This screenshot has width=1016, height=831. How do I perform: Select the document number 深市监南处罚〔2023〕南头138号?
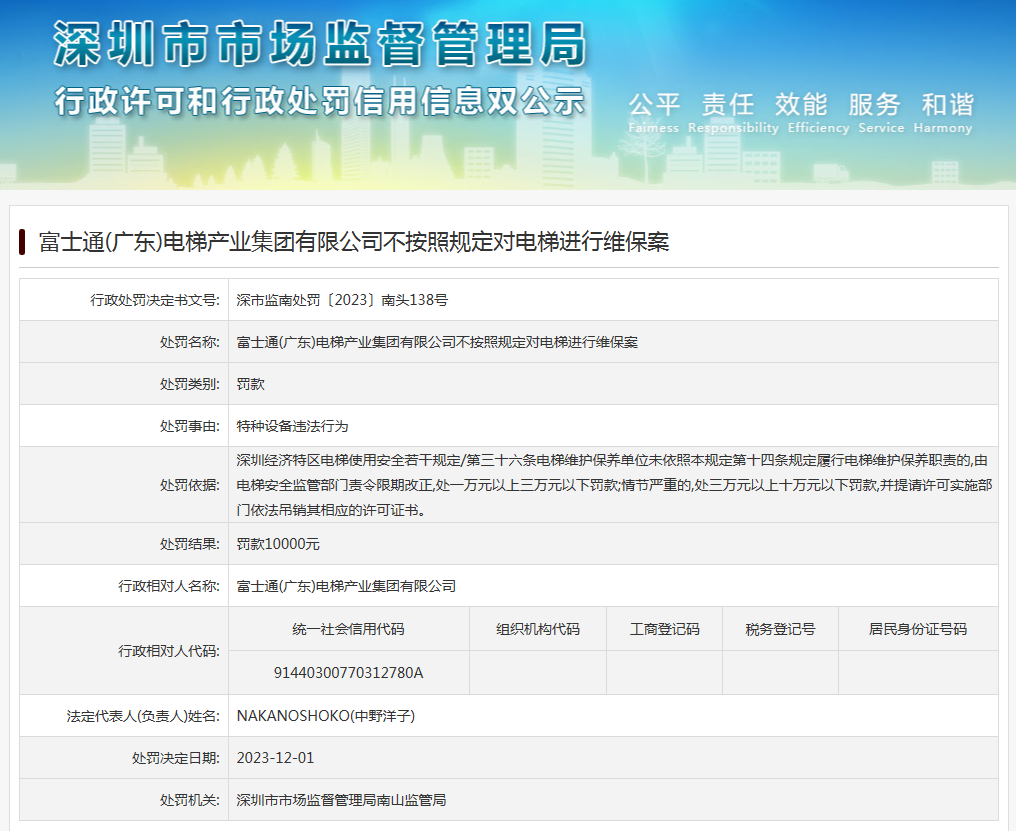[x=342, y=300]
